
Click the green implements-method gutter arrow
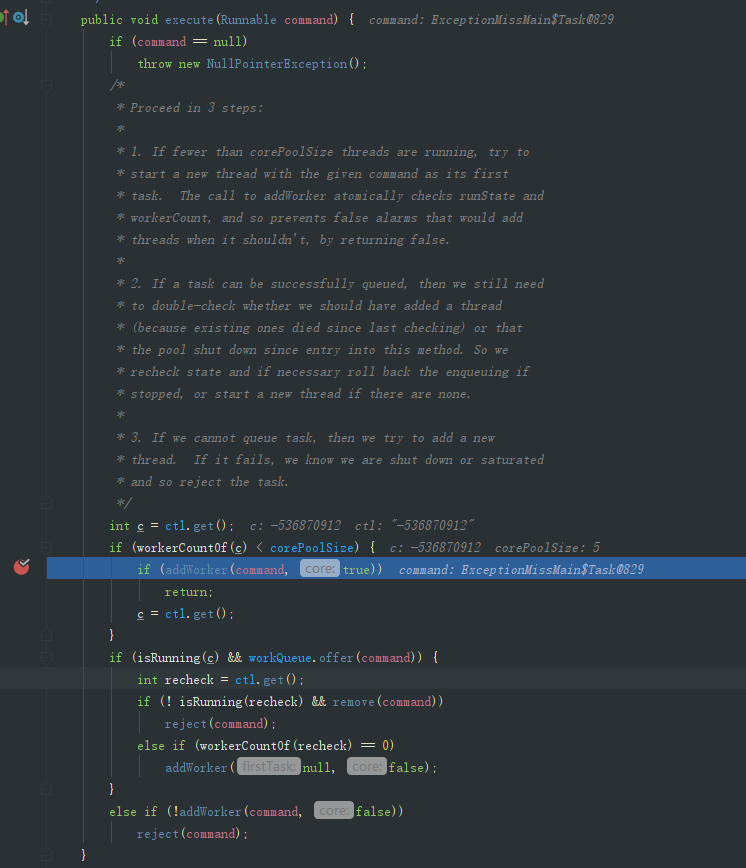coord(4,18)
